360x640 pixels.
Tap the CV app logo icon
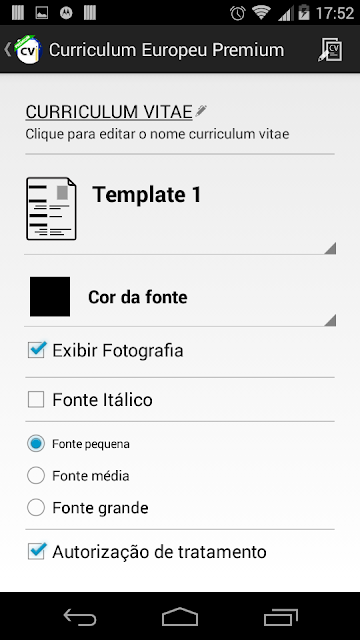tap(28, 49)
